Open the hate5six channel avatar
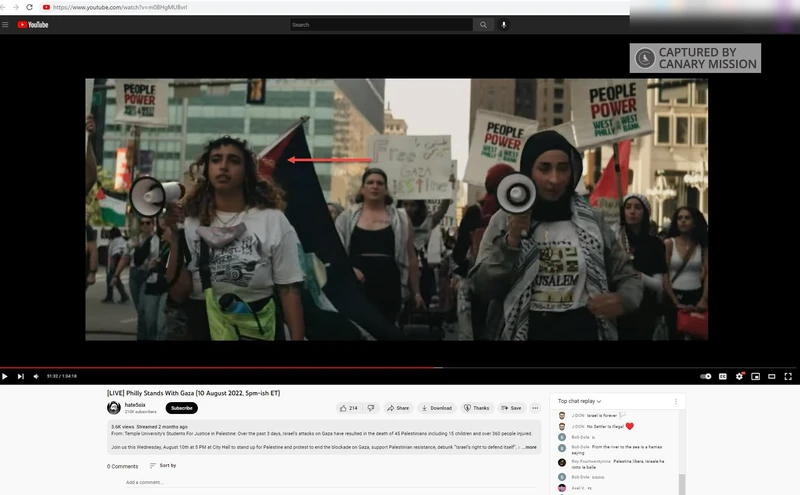Screen dimensions: 800x495 114,408
